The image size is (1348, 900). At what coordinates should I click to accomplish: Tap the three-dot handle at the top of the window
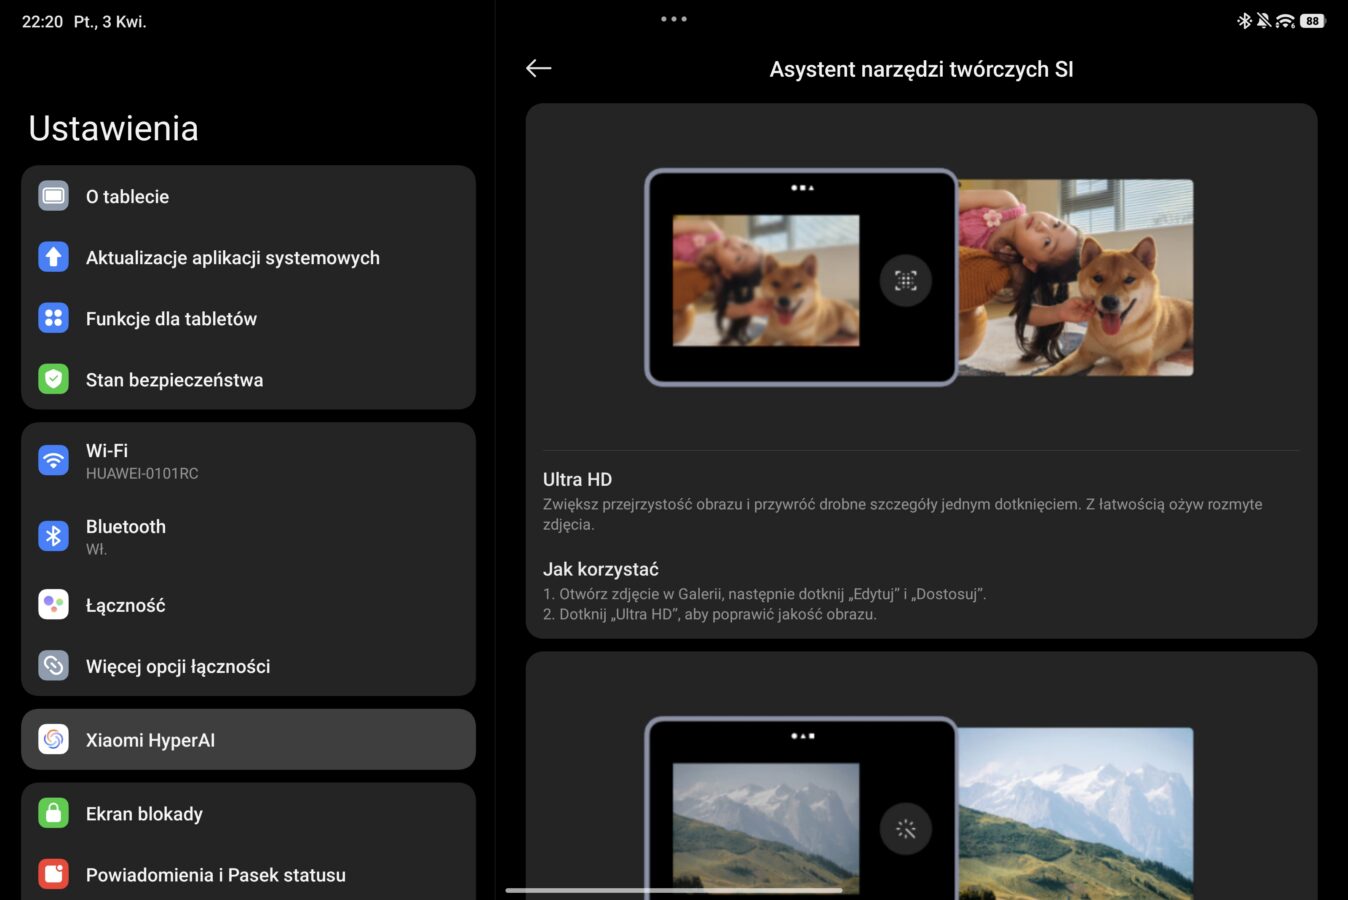(674, 19)
